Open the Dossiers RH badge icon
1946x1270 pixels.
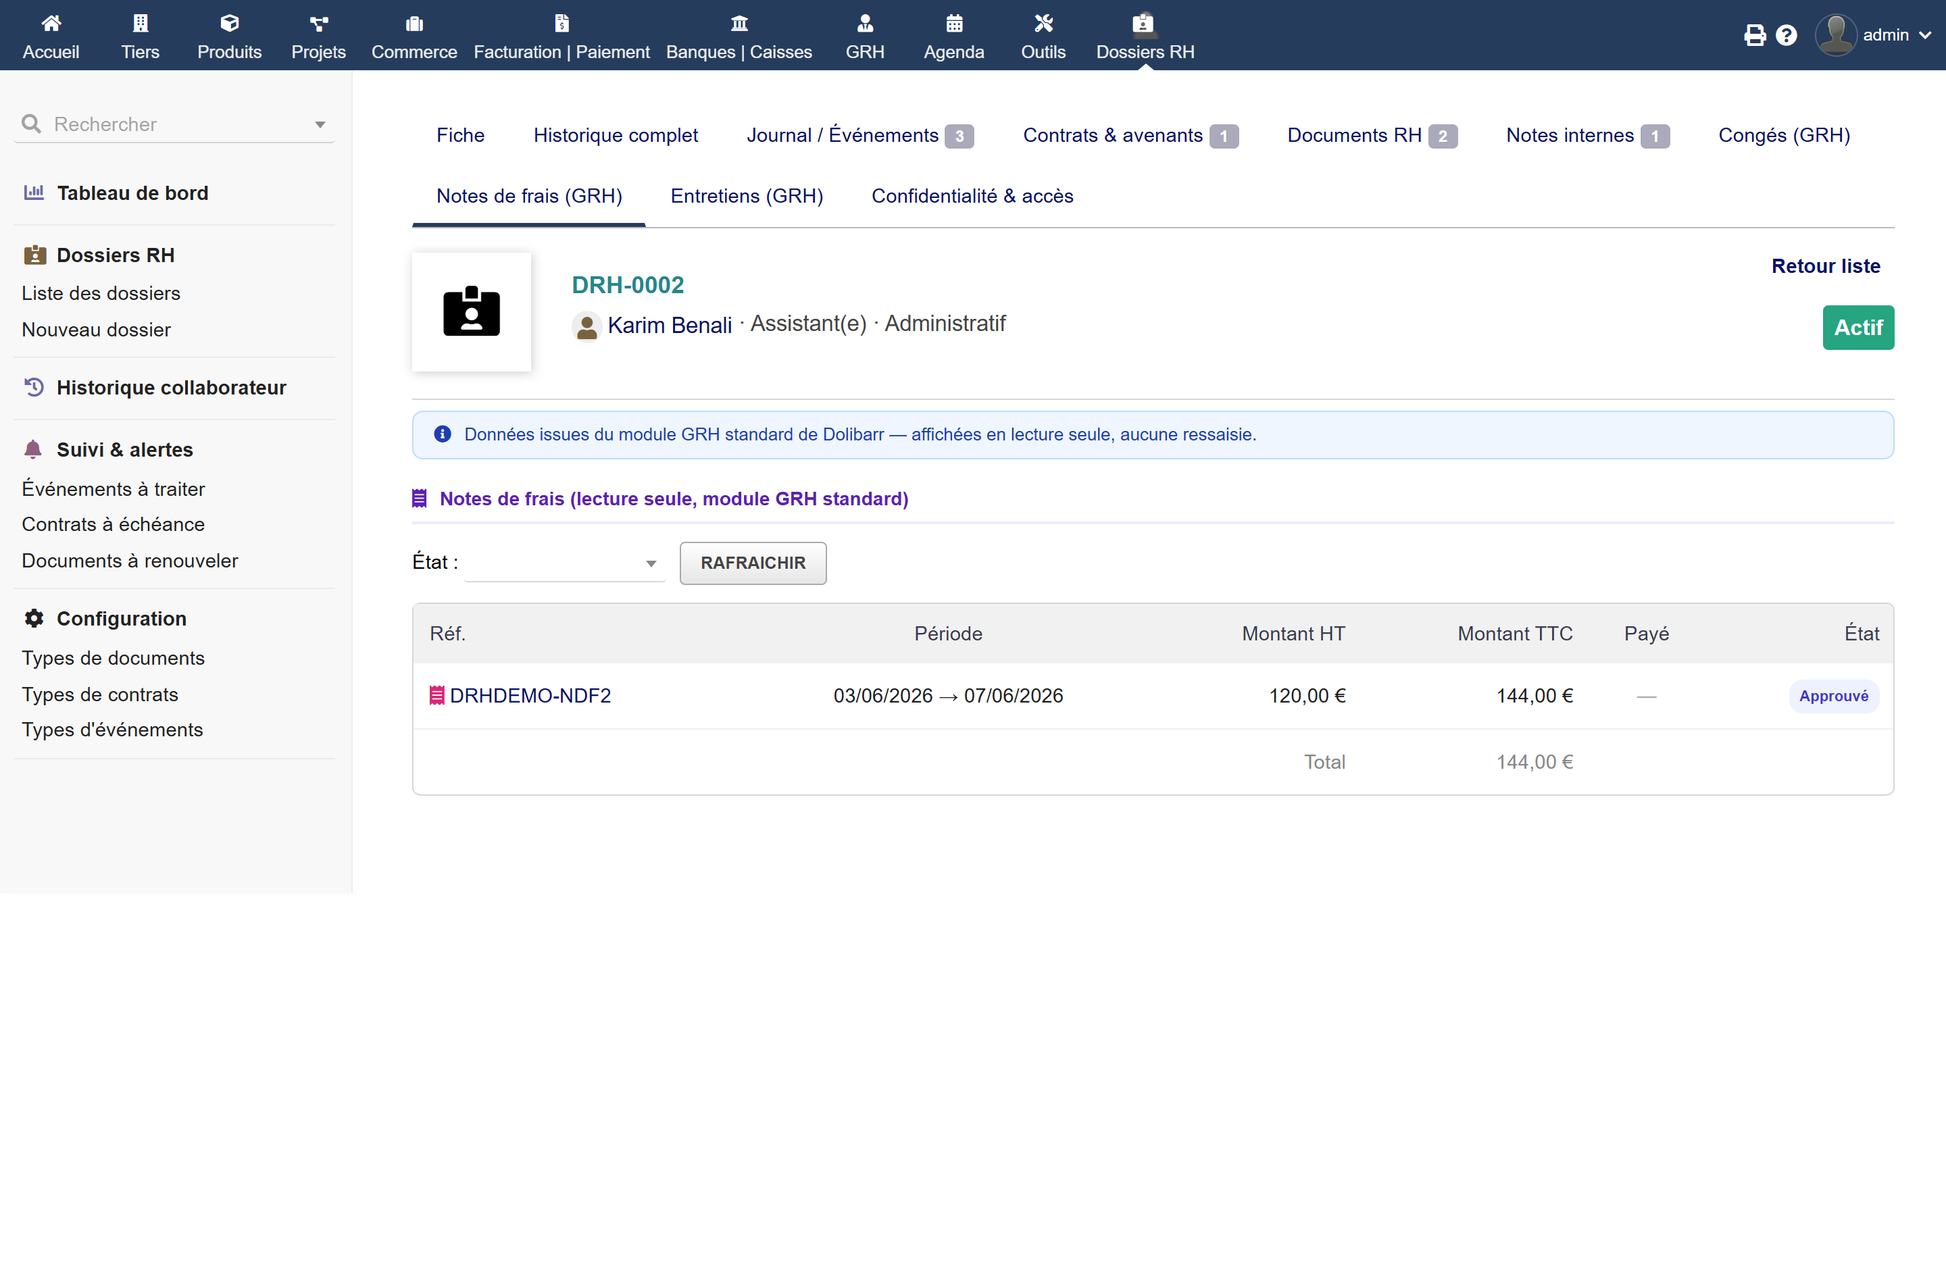pyautogui.click(x=1144, y=23)
